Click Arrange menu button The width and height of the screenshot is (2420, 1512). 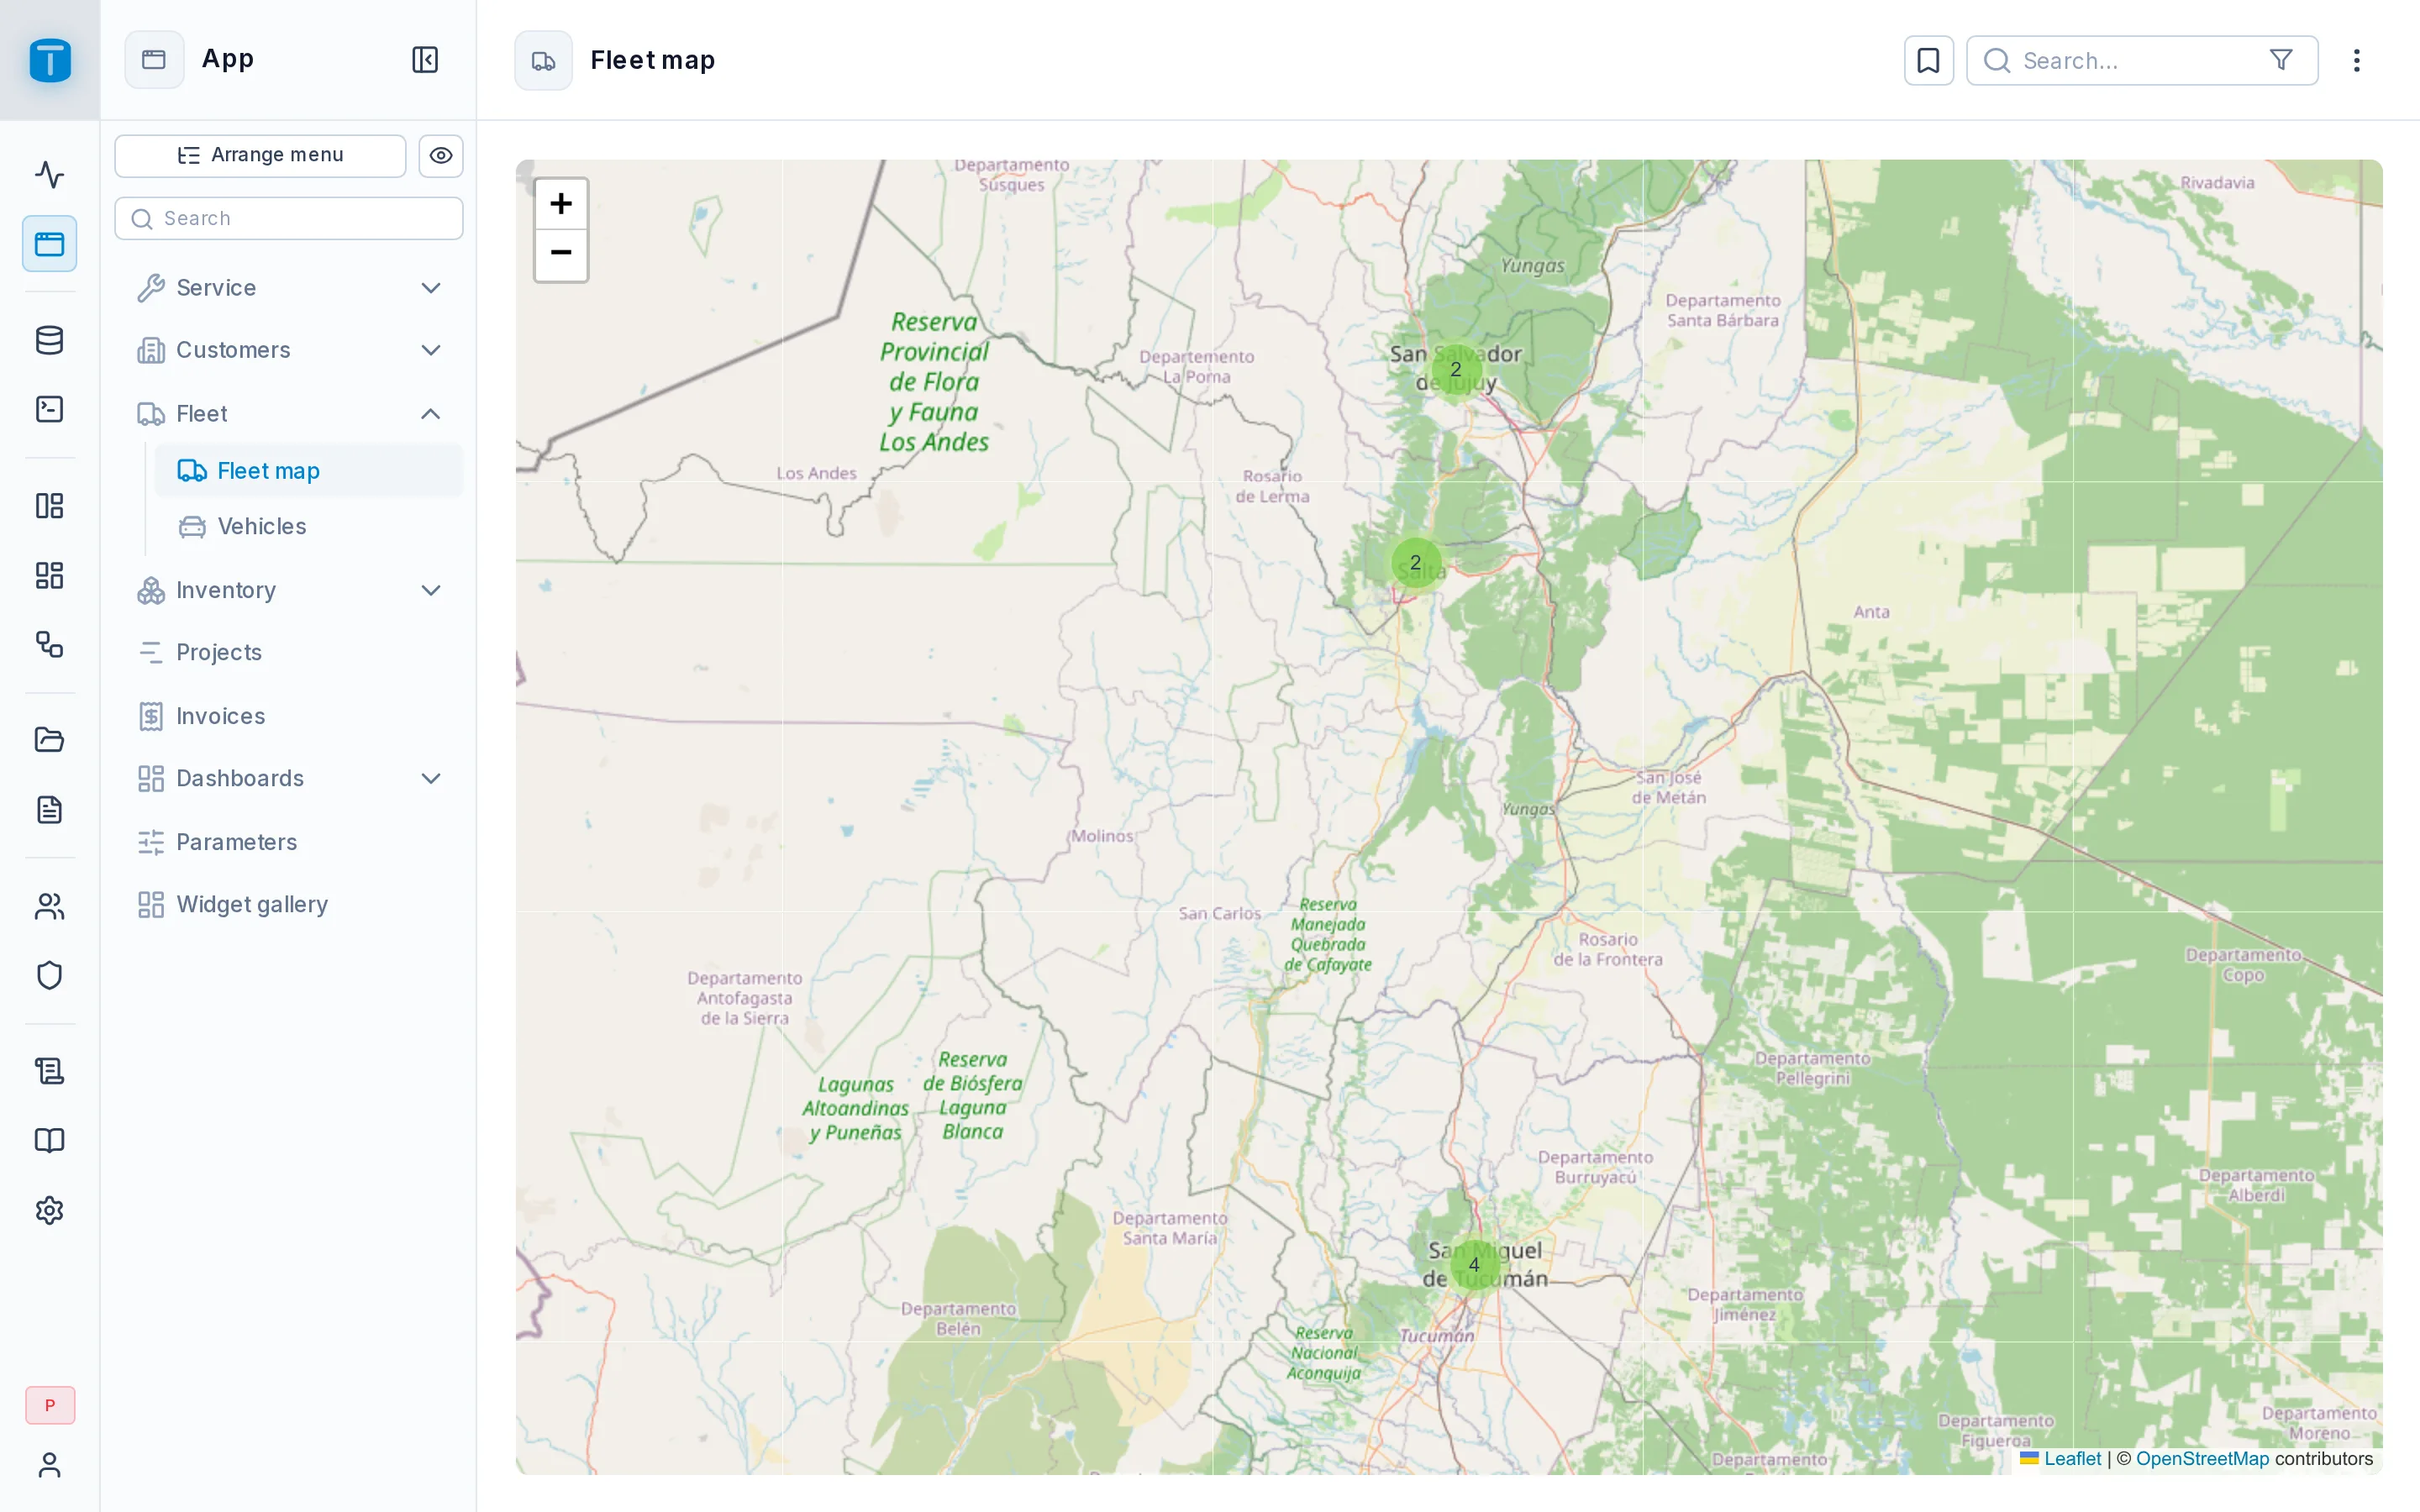(260, 155)
